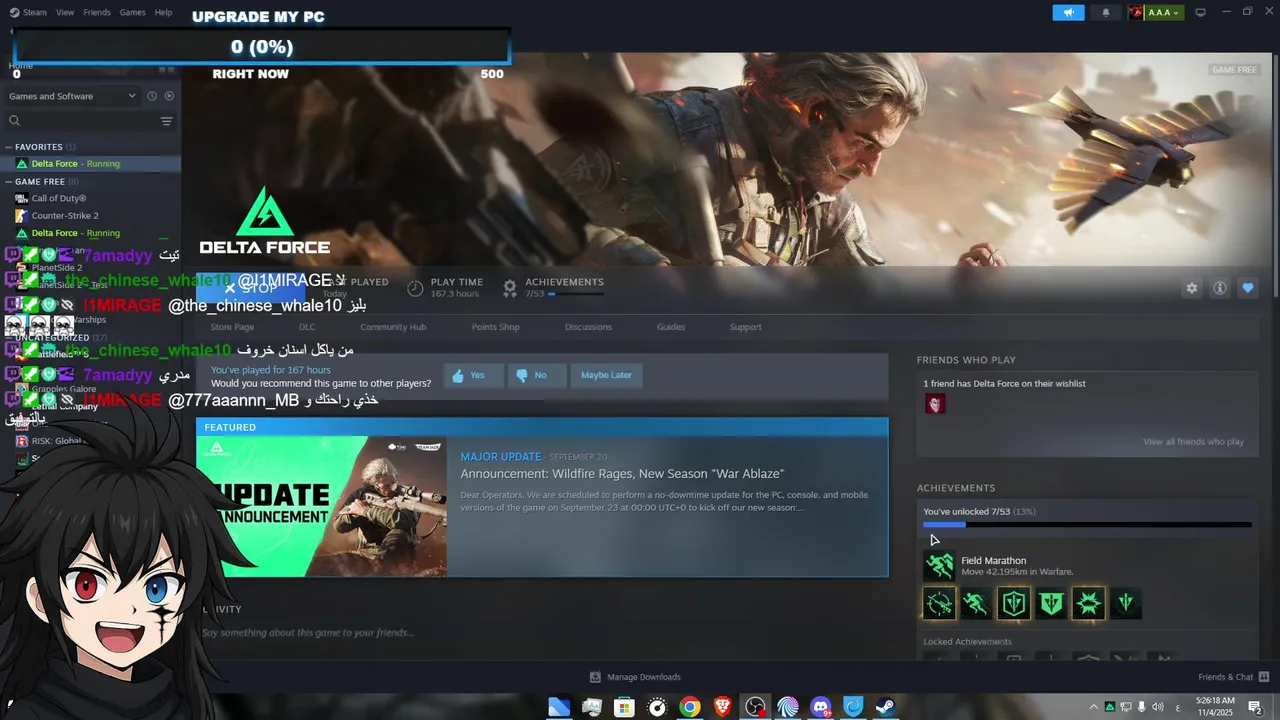The width and height of the screenshot is (1280, 720).
Task: Click the second unlocked achievement badge, running figure
Action: (976, 603)
